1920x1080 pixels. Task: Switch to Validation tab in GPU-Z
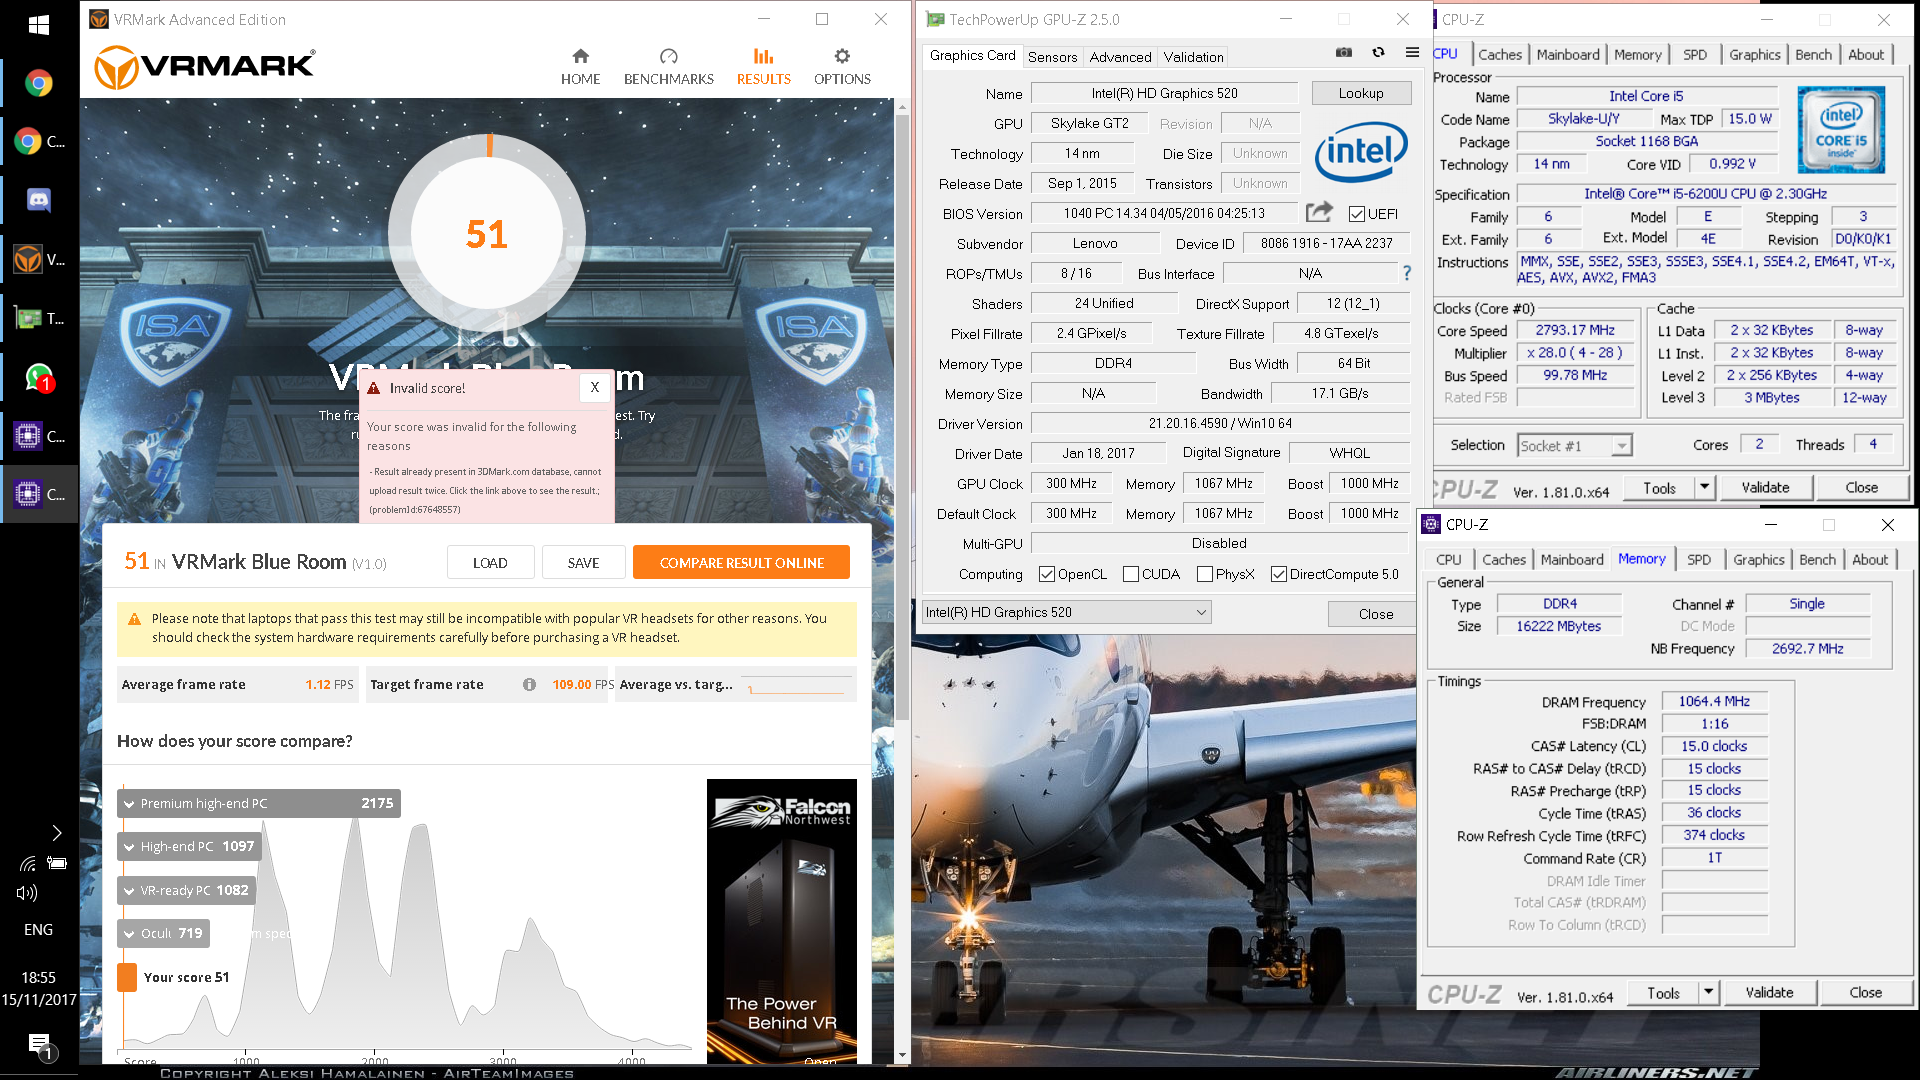[x=1193, y=57]
